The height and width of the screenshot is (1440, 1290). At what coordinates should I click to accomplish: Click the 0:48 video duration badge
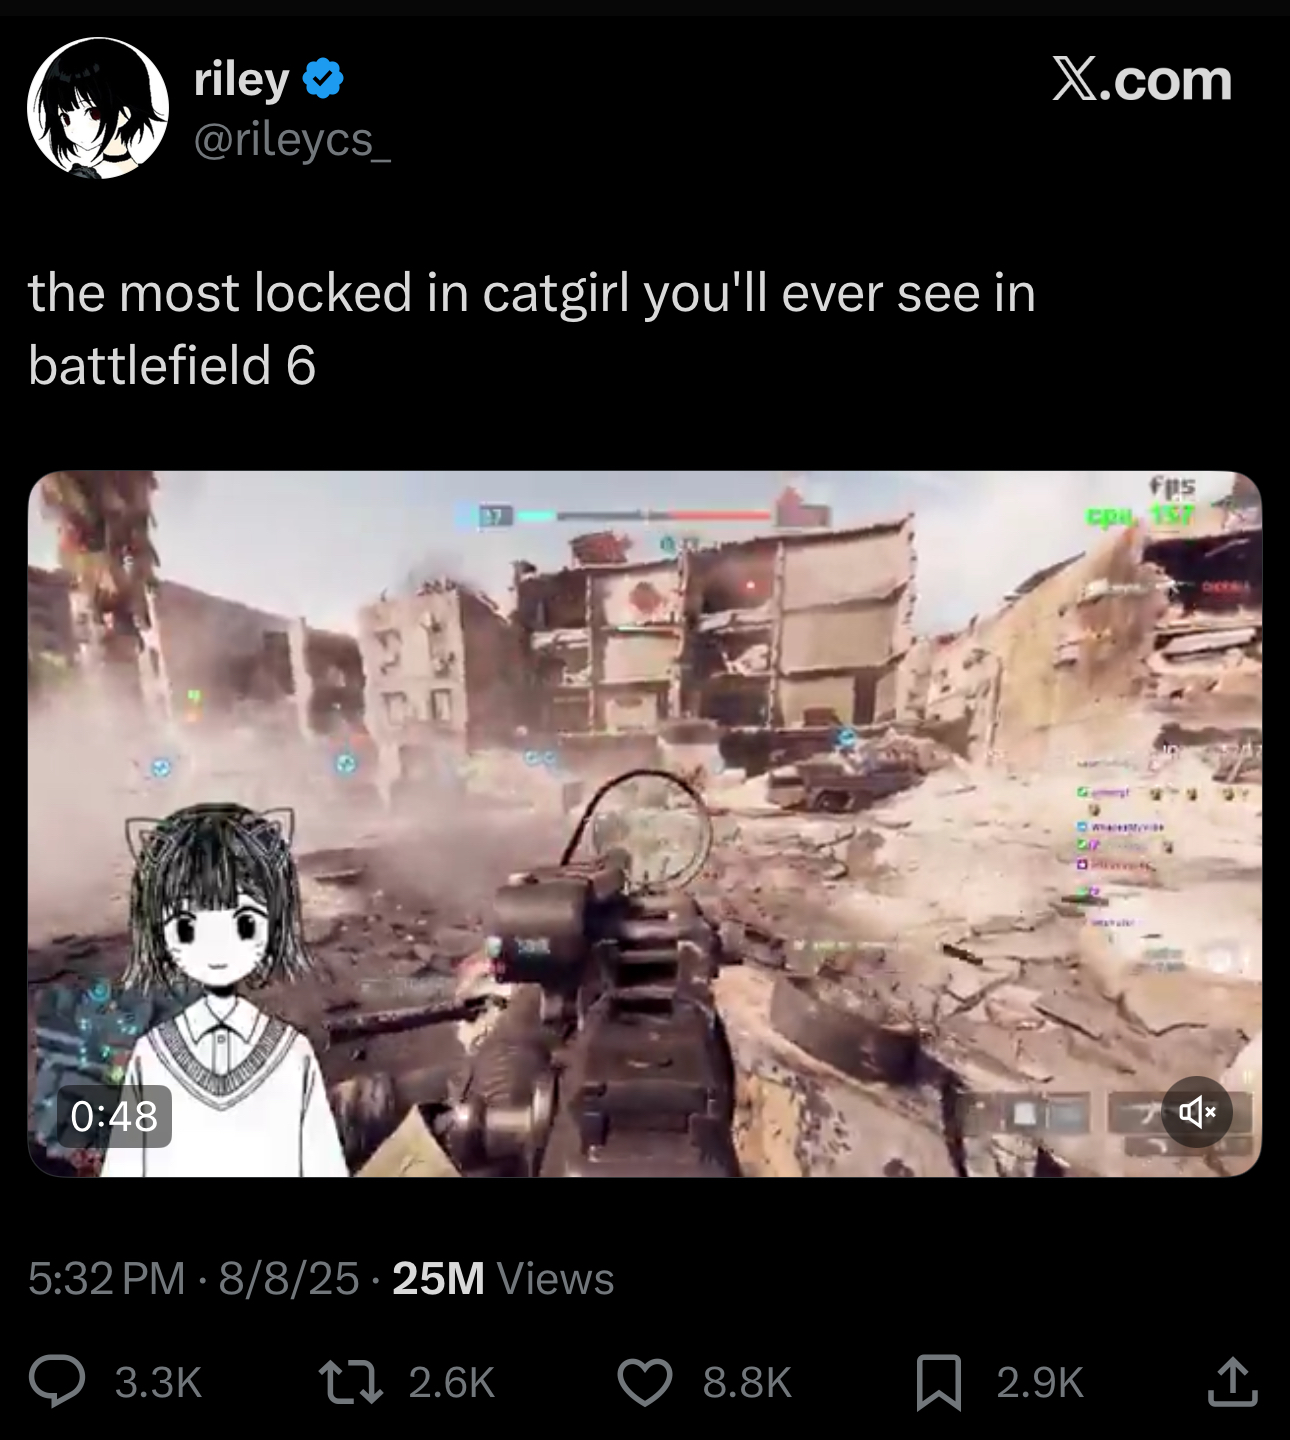(x=114, y=1116)
